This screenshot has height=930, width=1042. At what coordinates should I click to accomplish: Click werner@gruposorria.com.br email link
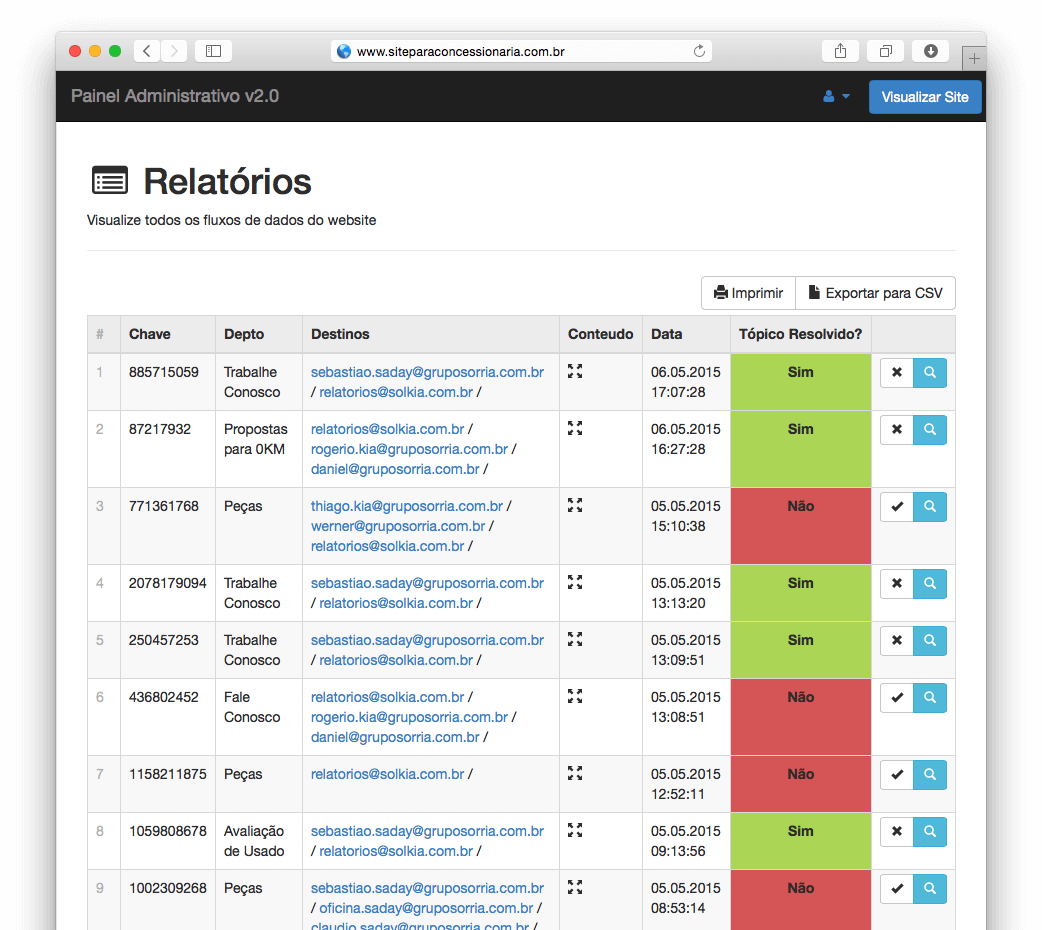pos(398,526)
